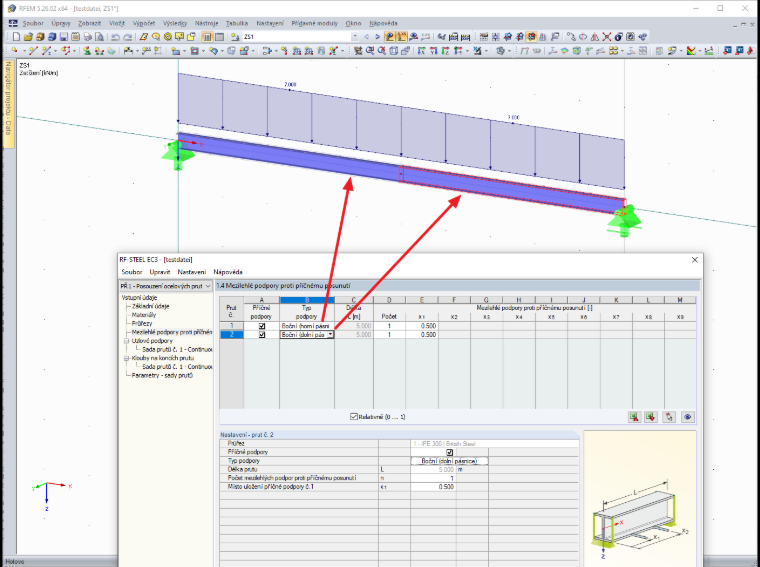Open the Zobrazit menu
760x567 pixels.
tap(90, 23)
